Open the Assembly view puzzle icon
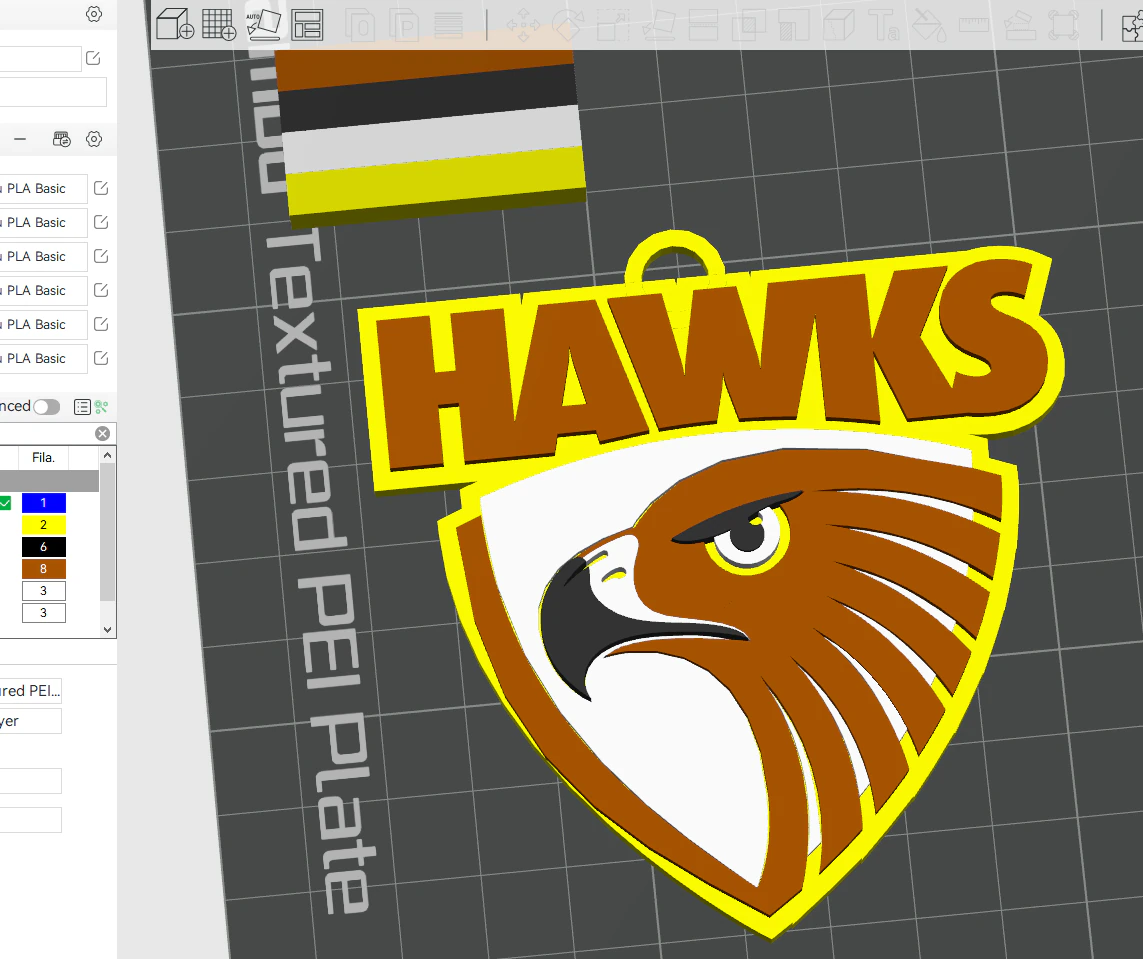 pyautogui.click(x=1132, y=27)
